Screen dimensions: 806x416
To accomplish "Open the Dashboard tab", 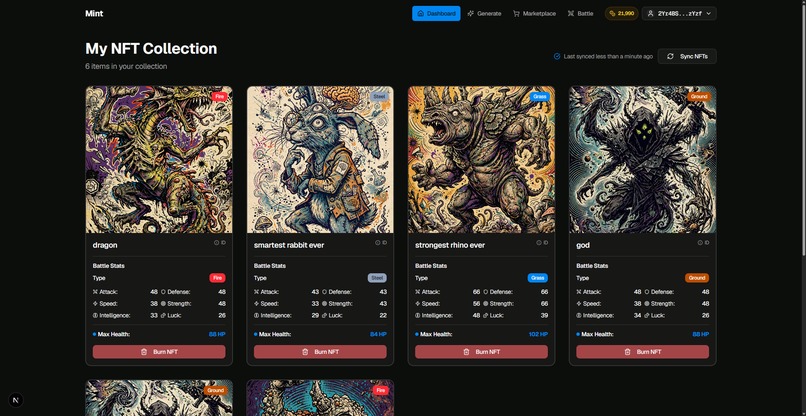I will (436, 13).
